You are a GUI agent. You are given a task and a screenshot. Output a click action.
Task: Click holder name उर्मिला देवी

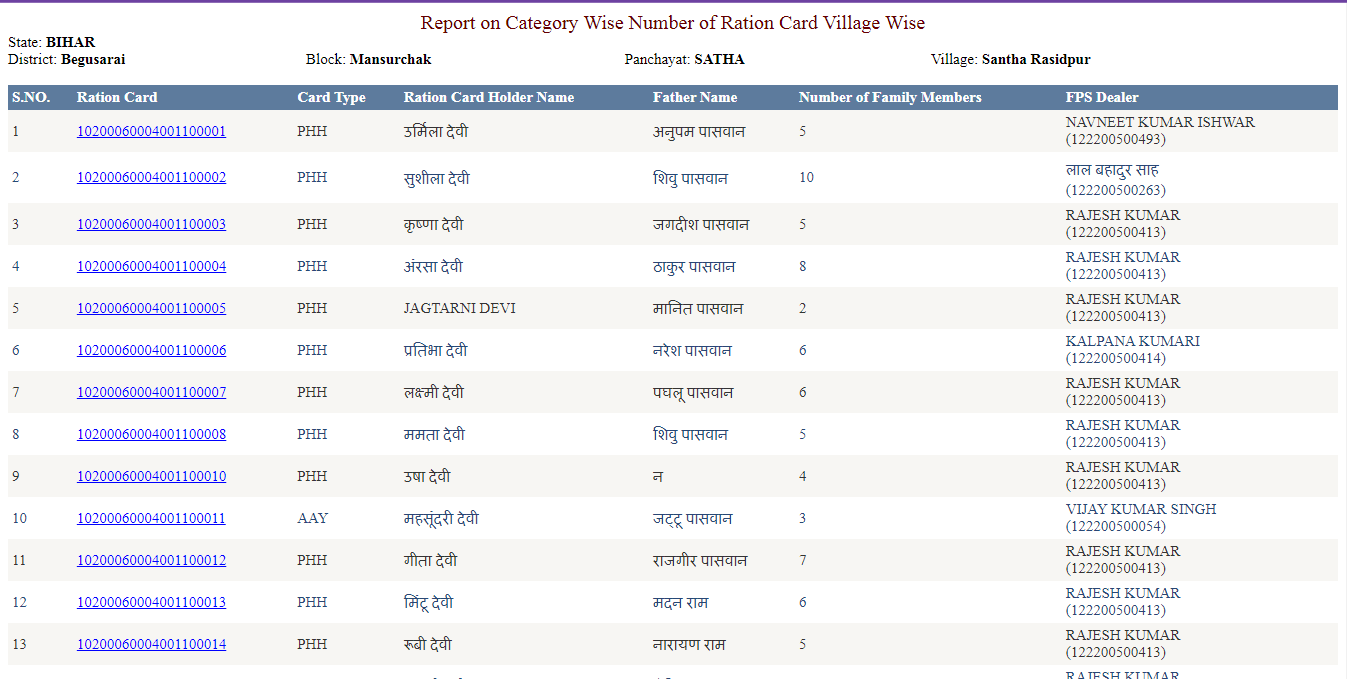tap(436, 131)
